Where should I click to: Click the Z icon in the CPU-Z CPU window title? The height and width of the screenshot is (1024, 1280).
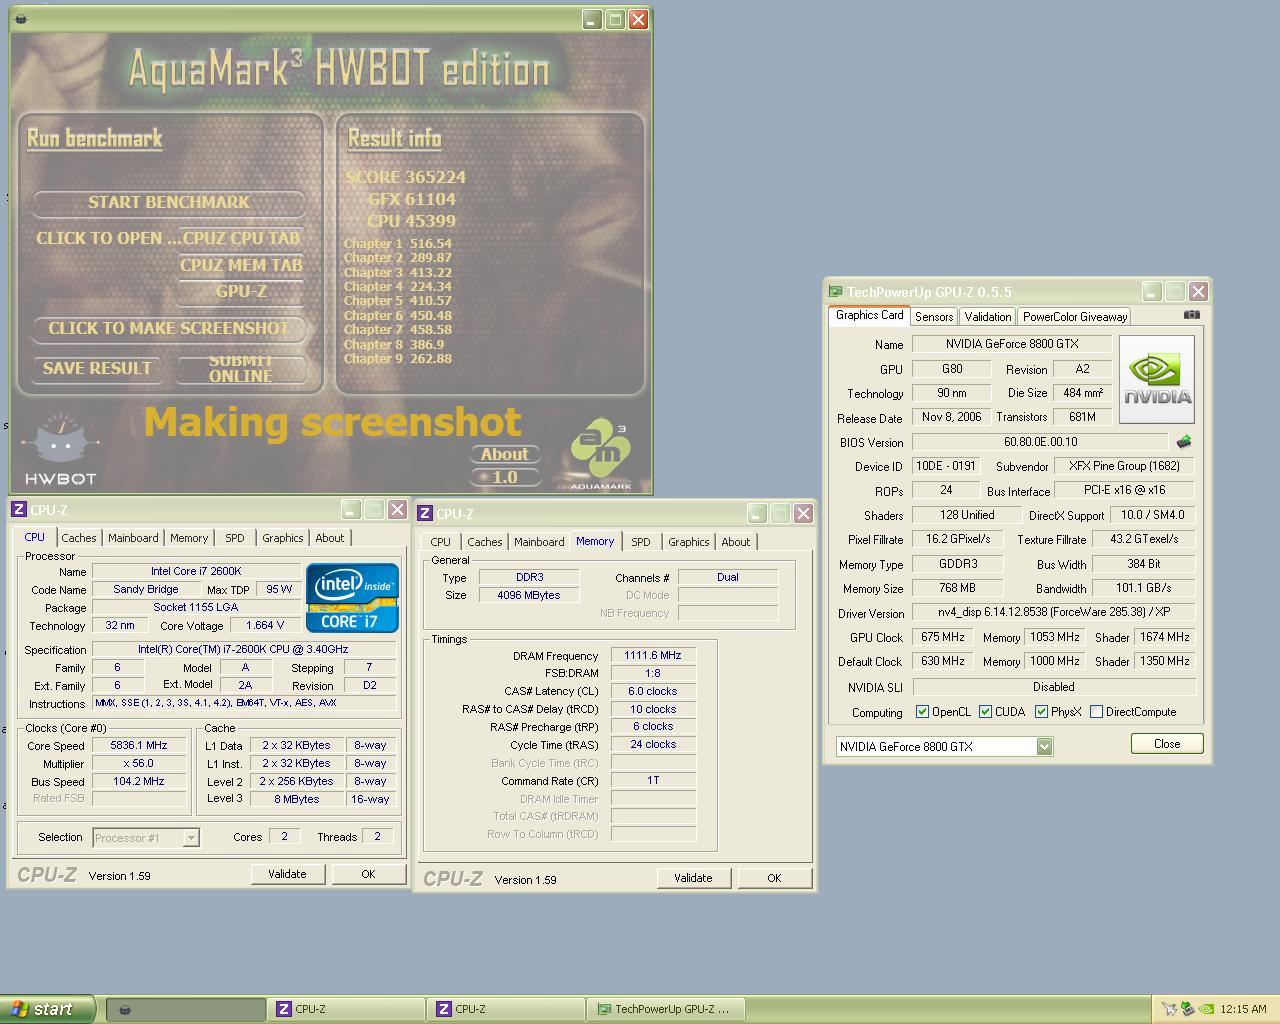coord(18,509)
